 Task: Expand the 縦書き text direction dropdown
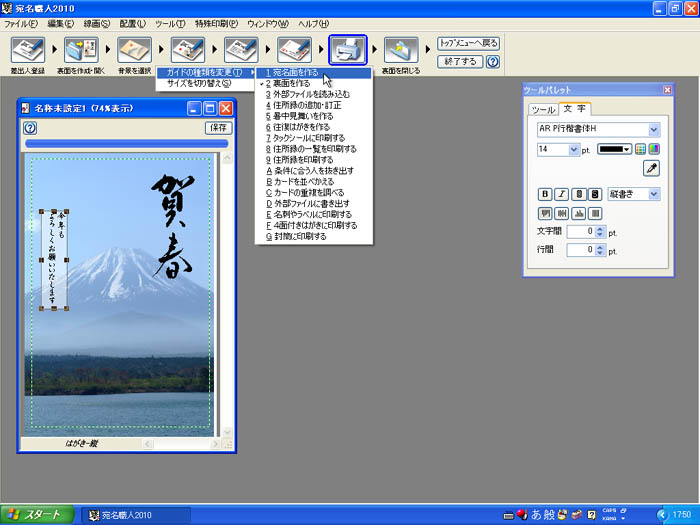click(x=653, y=194)
